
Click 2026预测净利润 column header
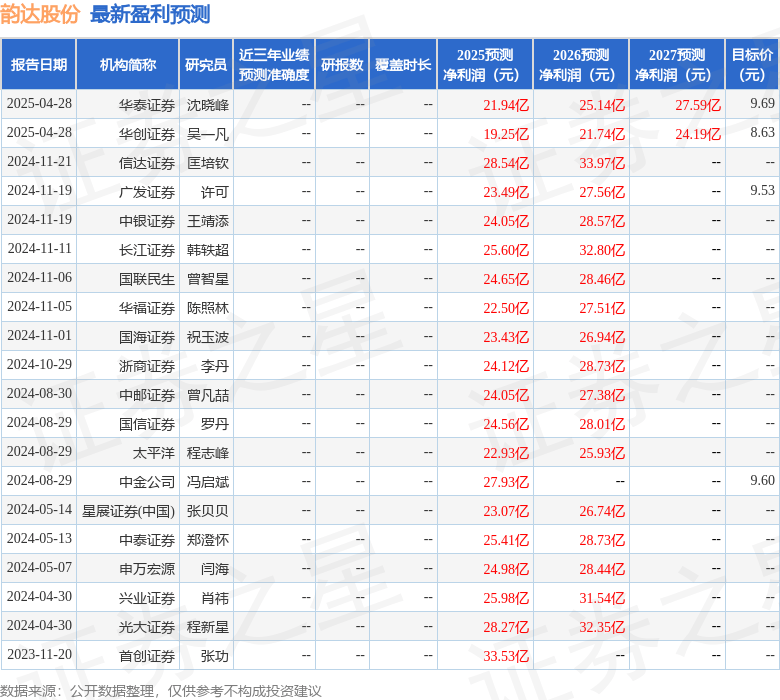click(581, 65)
